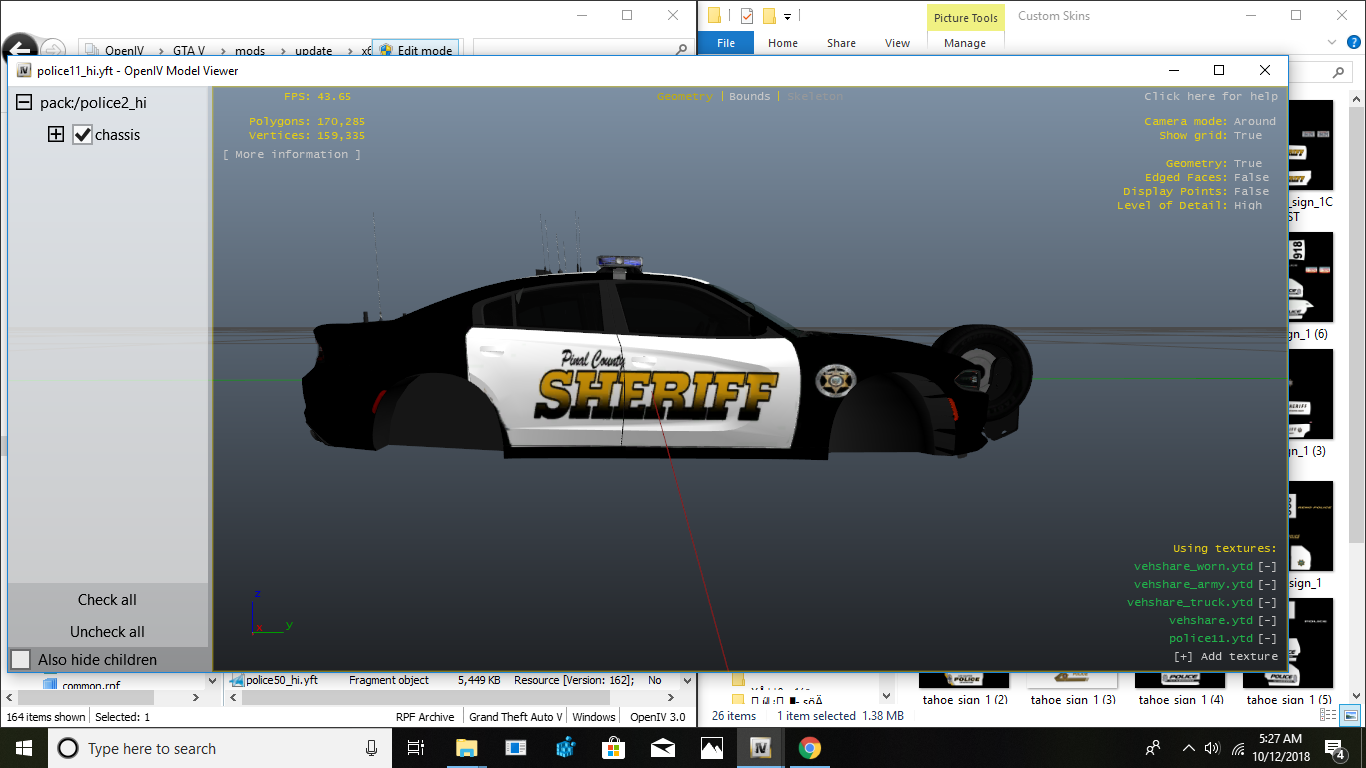Open the View ribbon tab in Explorer
The width and height of the screenshot is (1366, 768).
(x=898, y=43)
